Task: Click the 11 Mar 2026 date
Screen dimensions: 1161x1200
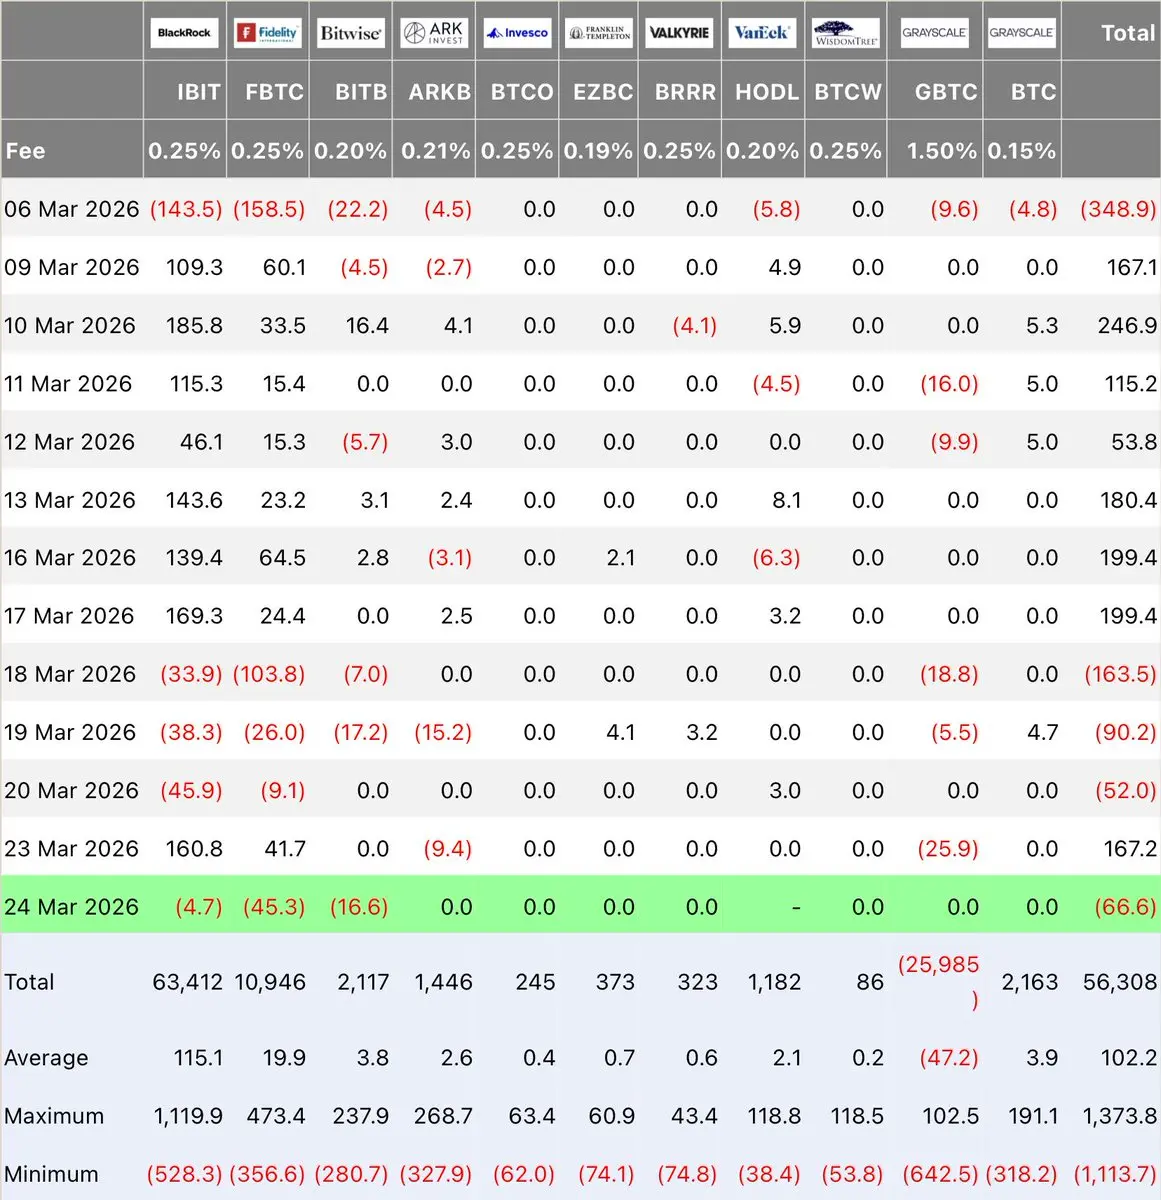Action: [x=68, y=383]
